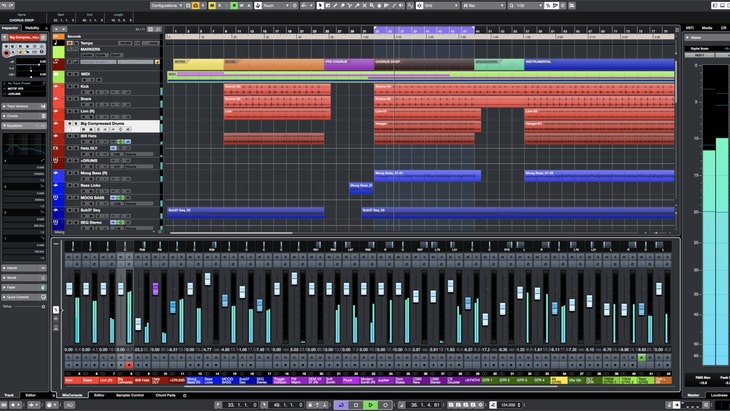Open the Master tab in right zone
Viewport: 730px width, 411px height.
point(693,395)
